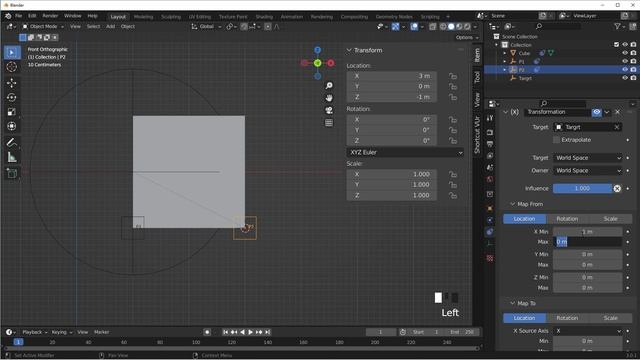Select the Select Box tool
The image size is (640, 360).
12,53
